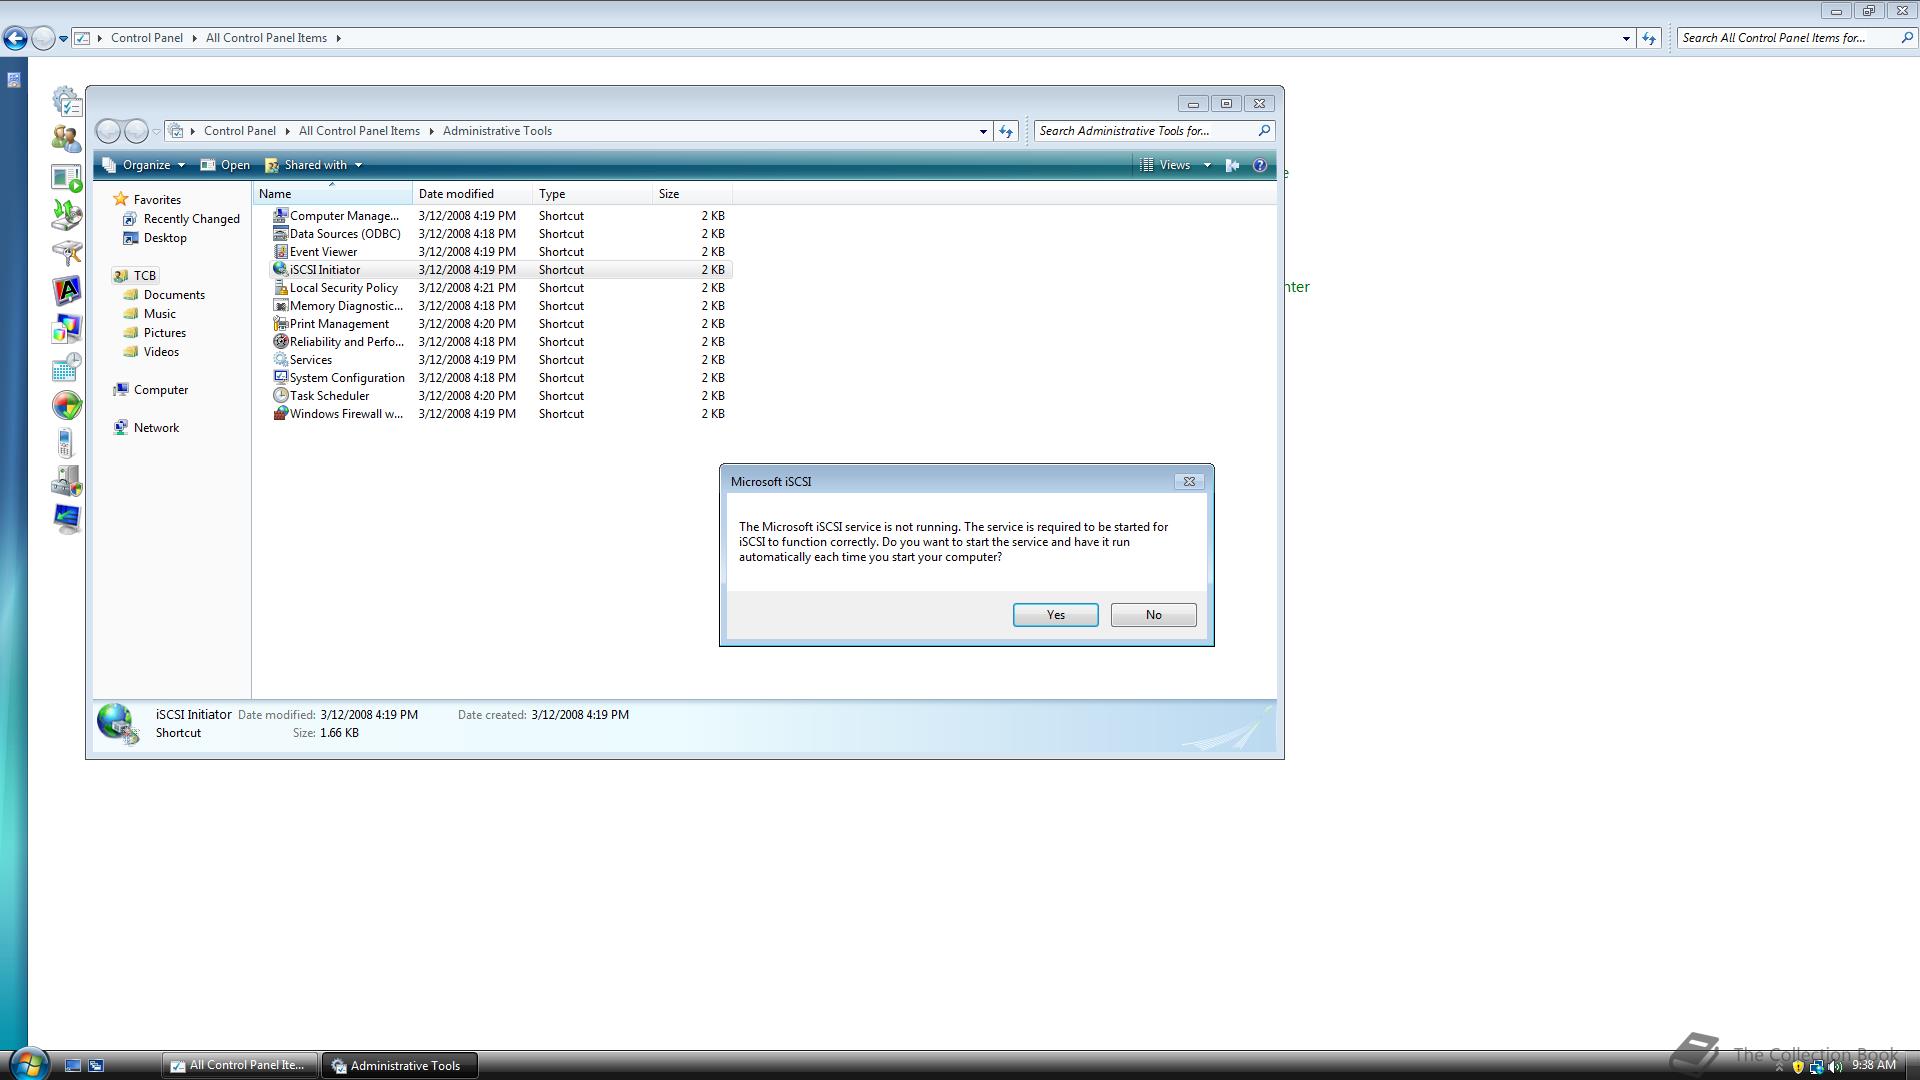Click All Control Panel Items in inner breadcrumb
The width and height of the screenshot is (1920, 1080).
point(359,131)
